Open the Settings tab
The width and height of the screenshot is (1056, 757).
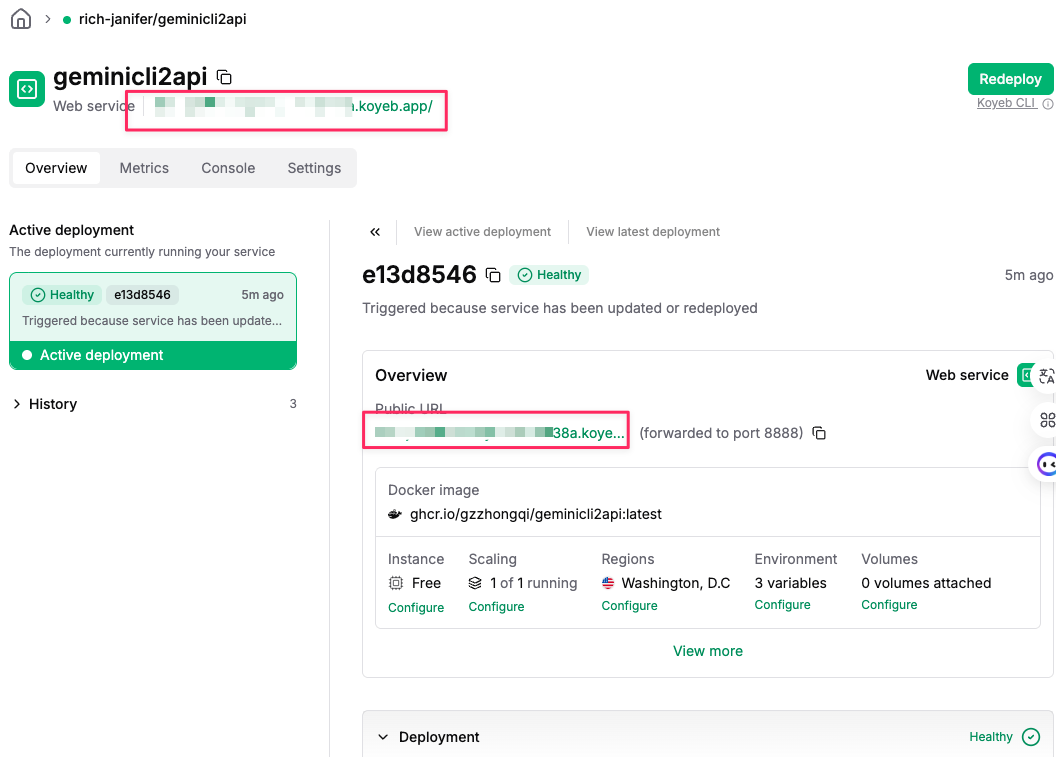(x=314, y=168)
